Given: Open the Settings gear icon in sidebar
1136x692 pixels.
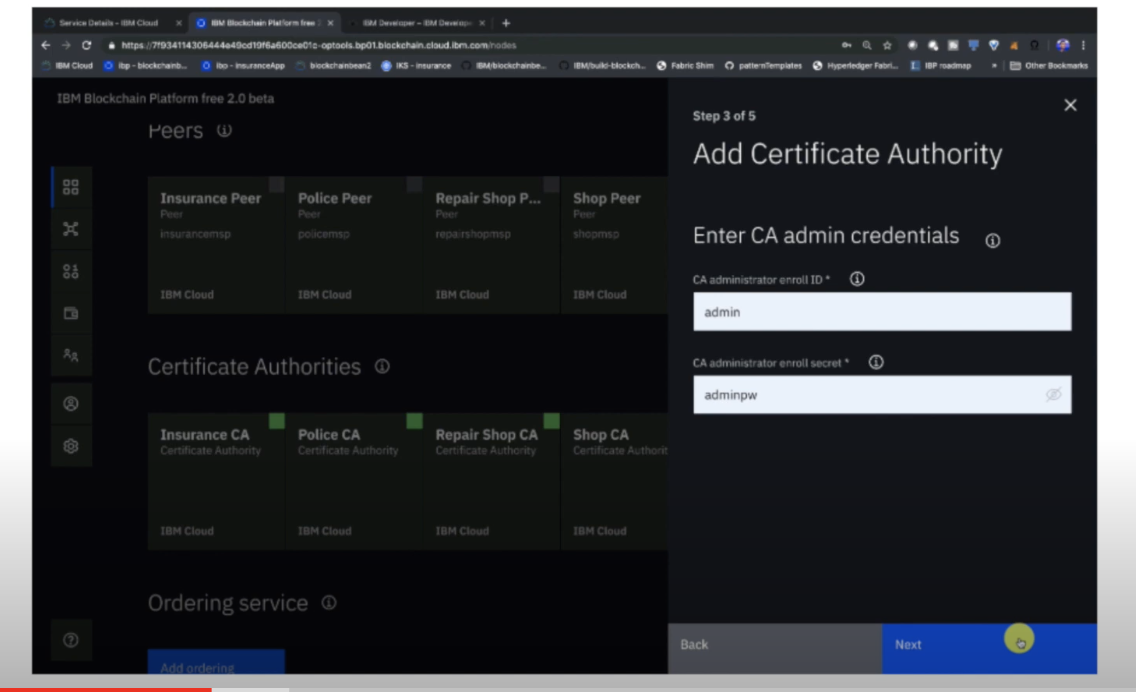Looking at the screenshot, I should tap(71, 446).
